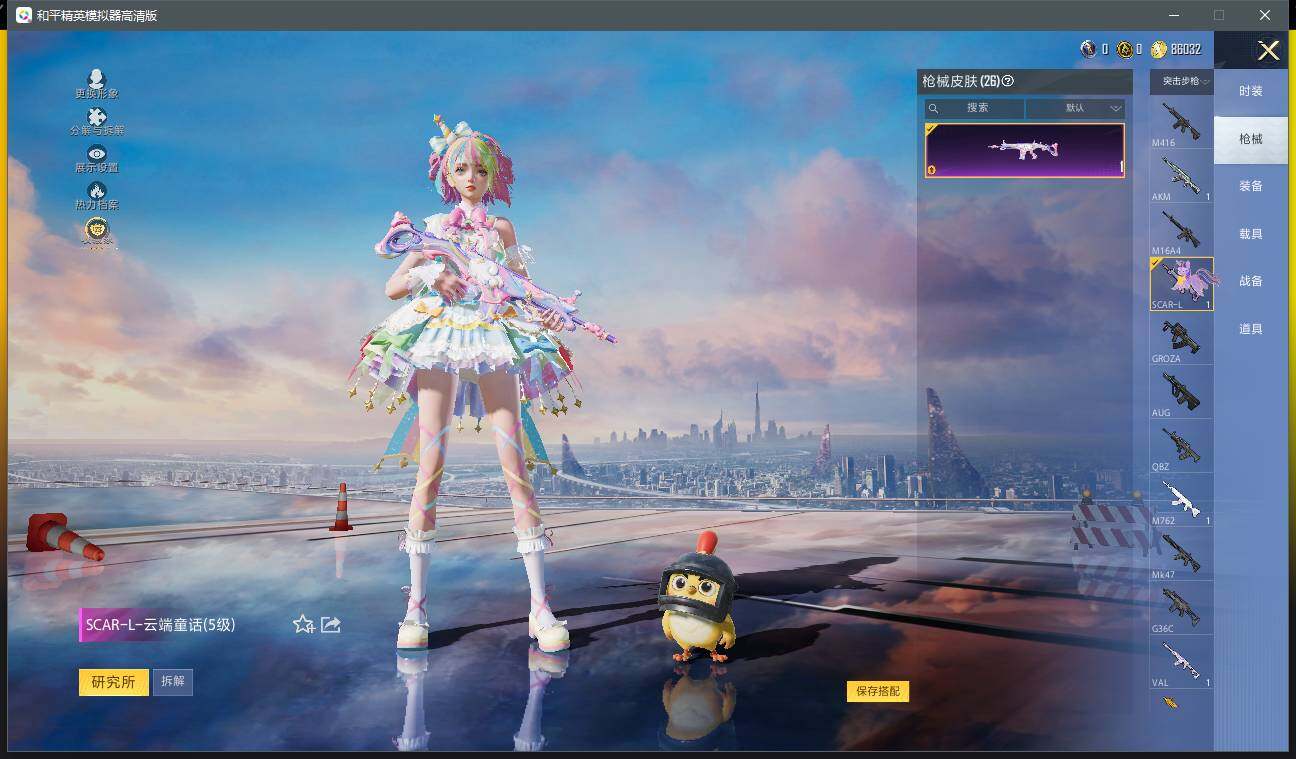Select the M16A4 weapon icon
Image resolution: width=1296 pixels, height=759 pixels.
(x=1182, y=230)
